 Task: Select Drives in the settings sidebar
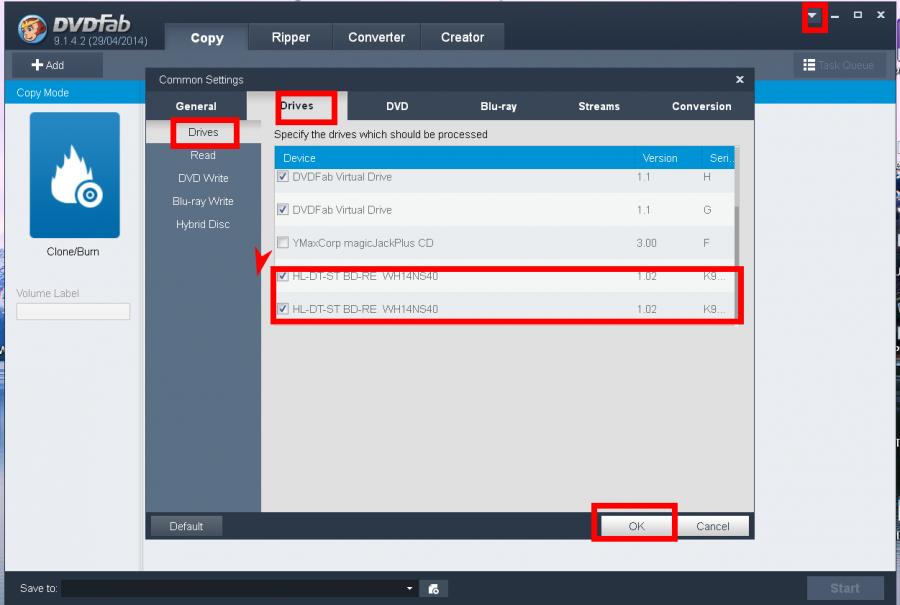203,132
